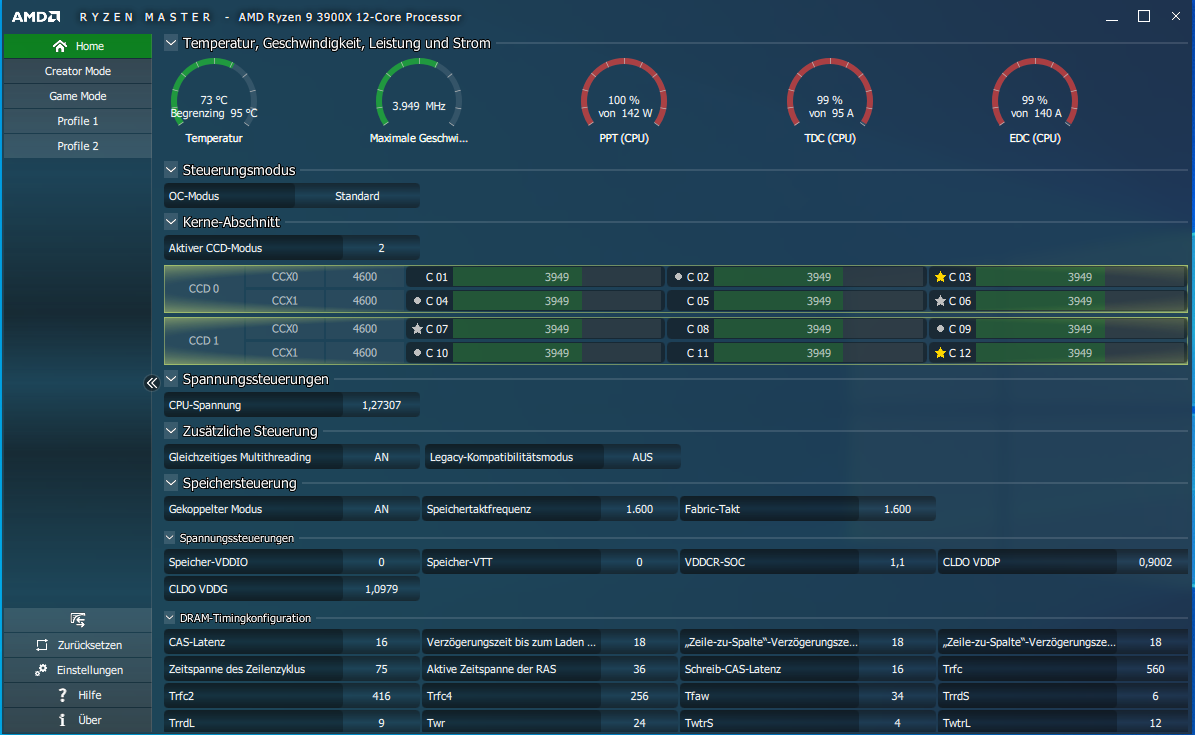Collapse the Steuerungsmodus section

[x=171, y=170]
